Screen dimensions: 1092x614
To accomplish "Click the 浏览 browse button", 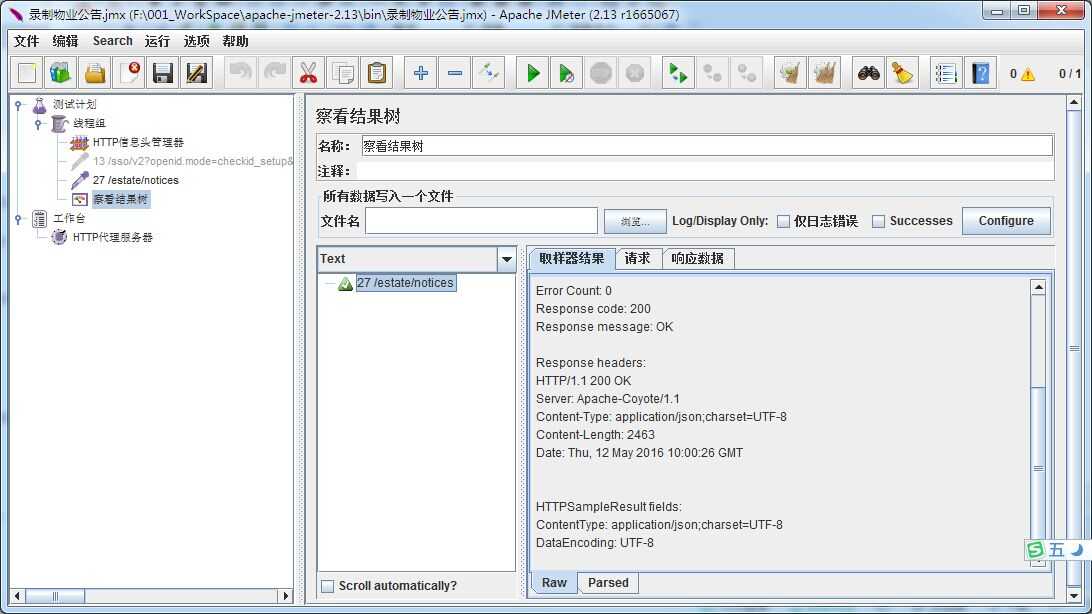I will point(635,221).
